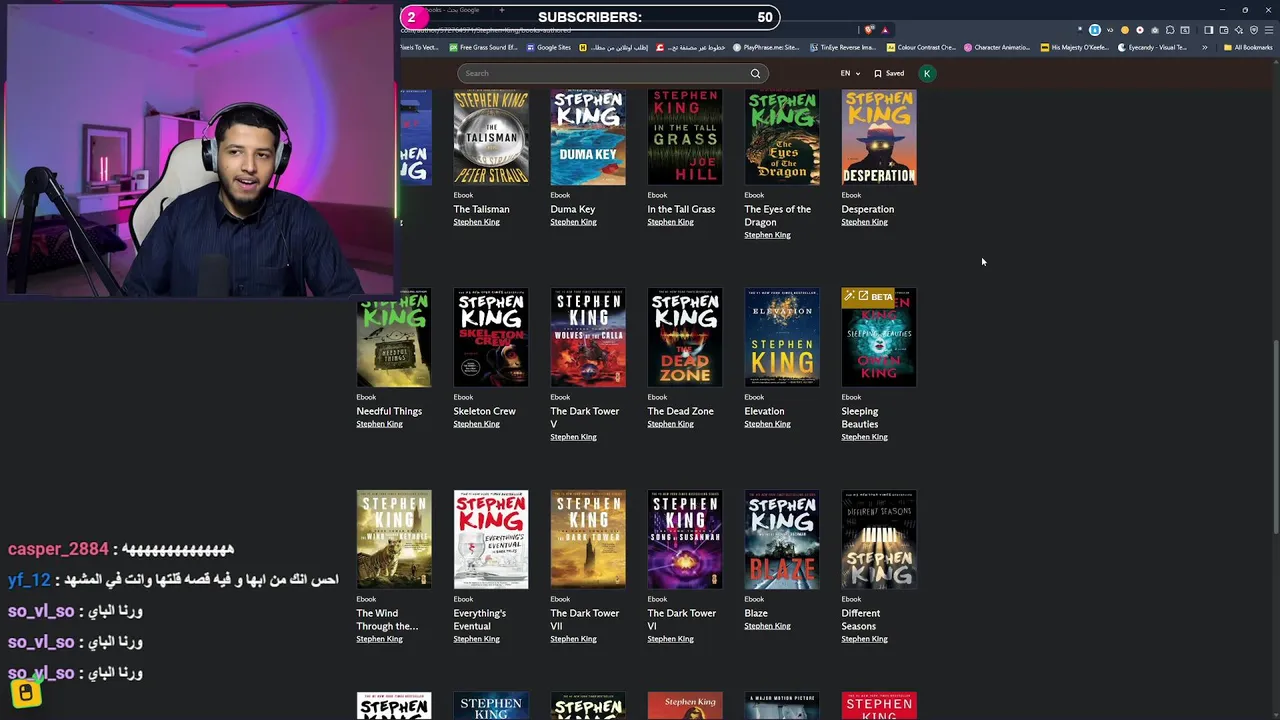This screenshot has height=720, width=1280.
Task: Open the Elevation book cover
Action: click(x=782, y=338)
